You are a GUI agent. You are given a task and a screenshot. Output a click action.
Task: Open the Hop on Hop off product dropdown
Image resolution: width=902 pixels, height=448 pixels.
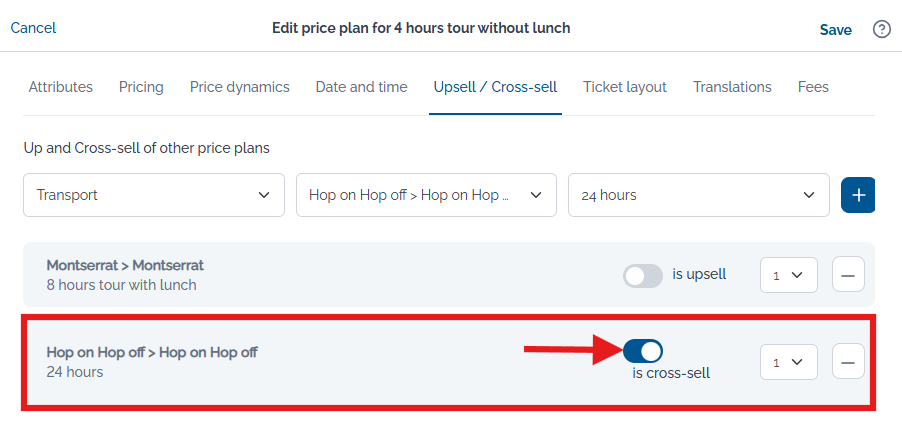tap(426, 195)
